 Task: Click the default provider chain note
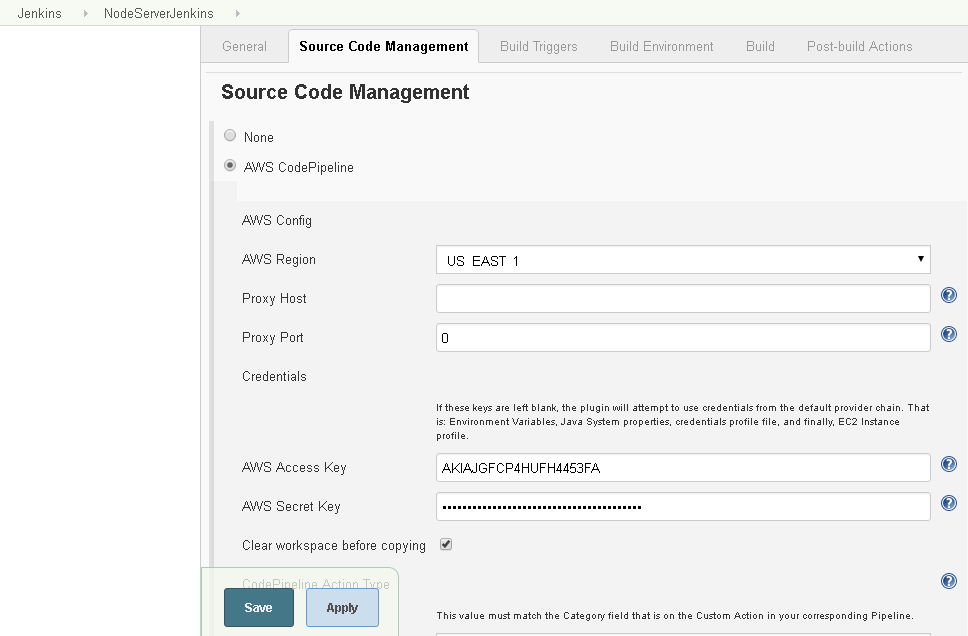683,422
